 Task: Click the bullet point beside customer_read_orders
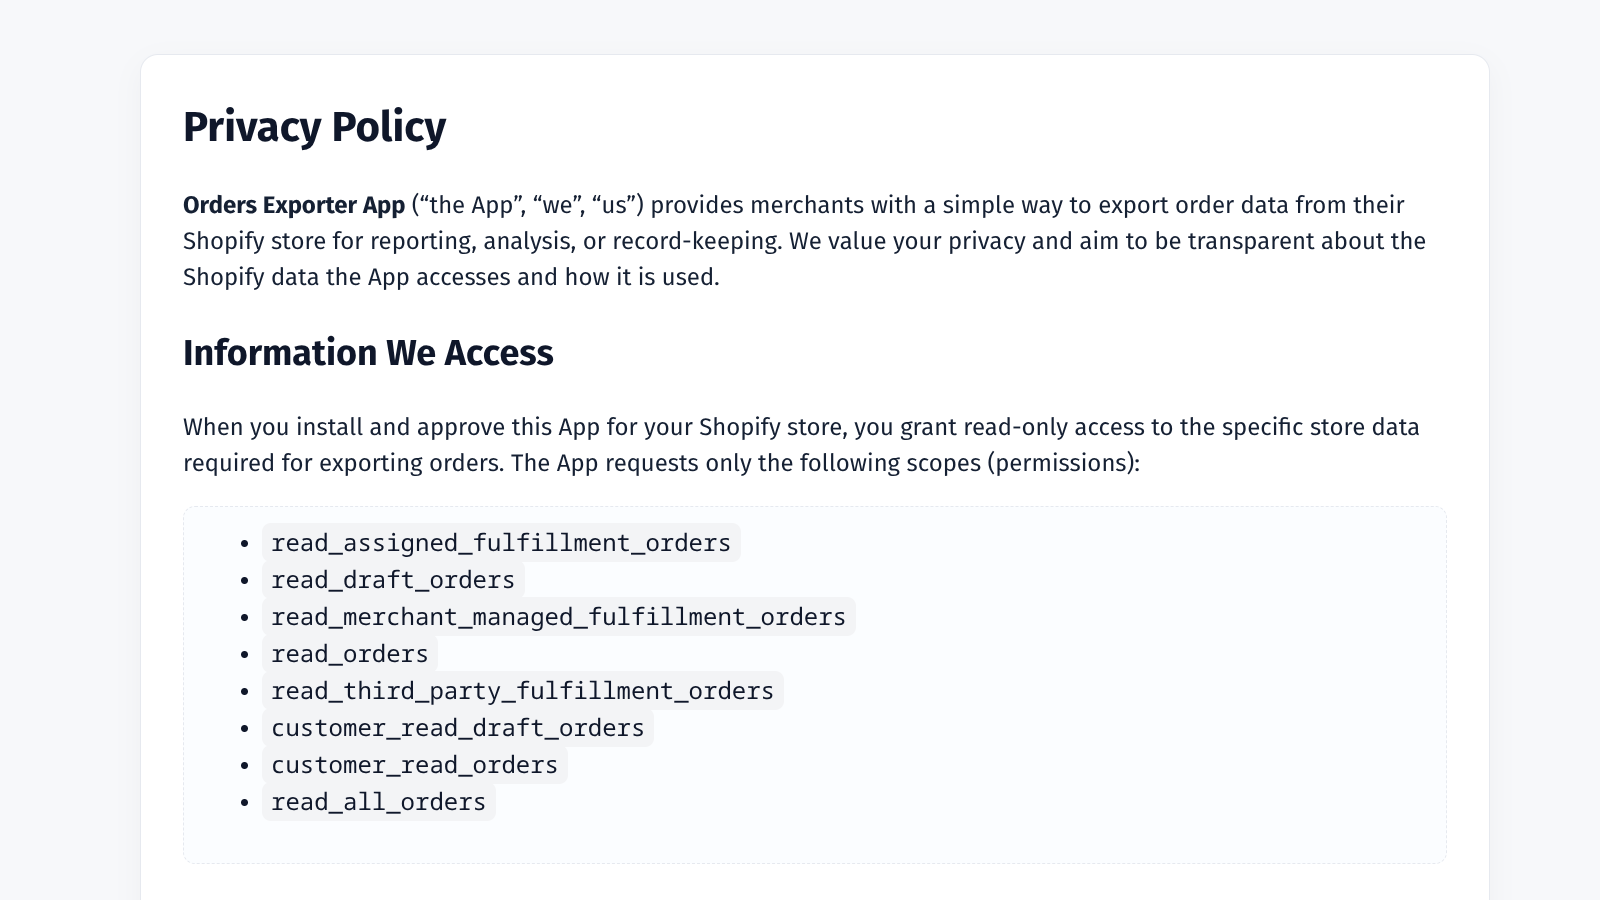tap(244, 766)
